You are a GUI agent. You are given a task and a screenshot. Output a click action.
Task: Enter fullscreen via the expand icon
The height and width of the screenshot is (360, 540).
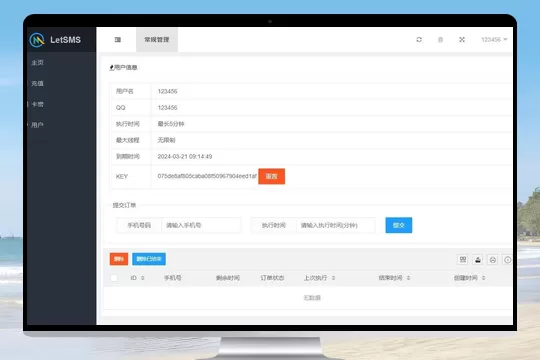tap(462, 40)
